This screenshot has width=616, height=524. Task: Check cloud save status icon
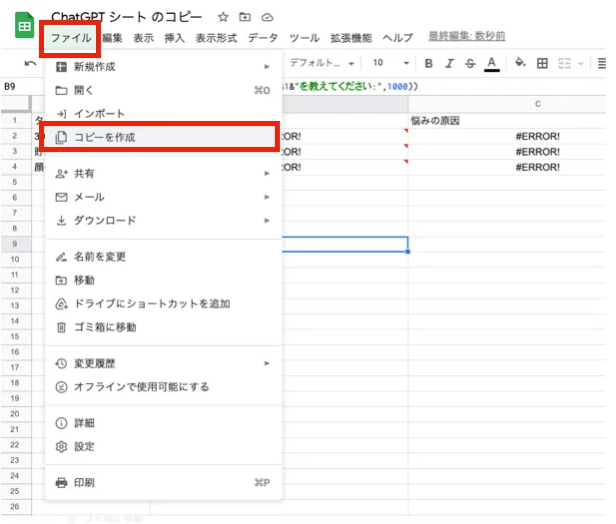(x=267, y=17)
